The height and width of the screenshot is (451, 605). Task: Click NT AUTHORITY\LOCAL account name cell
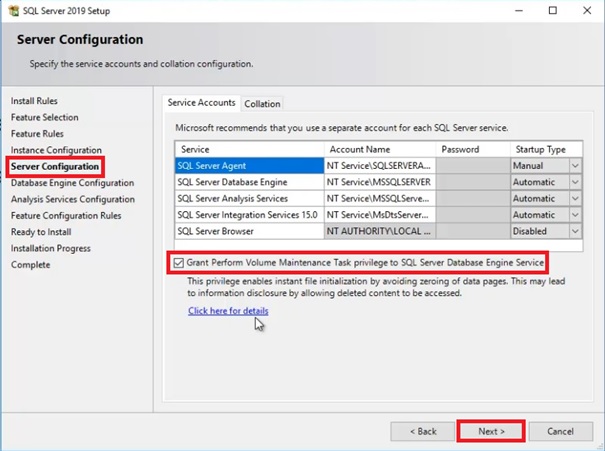click(380, 231)
